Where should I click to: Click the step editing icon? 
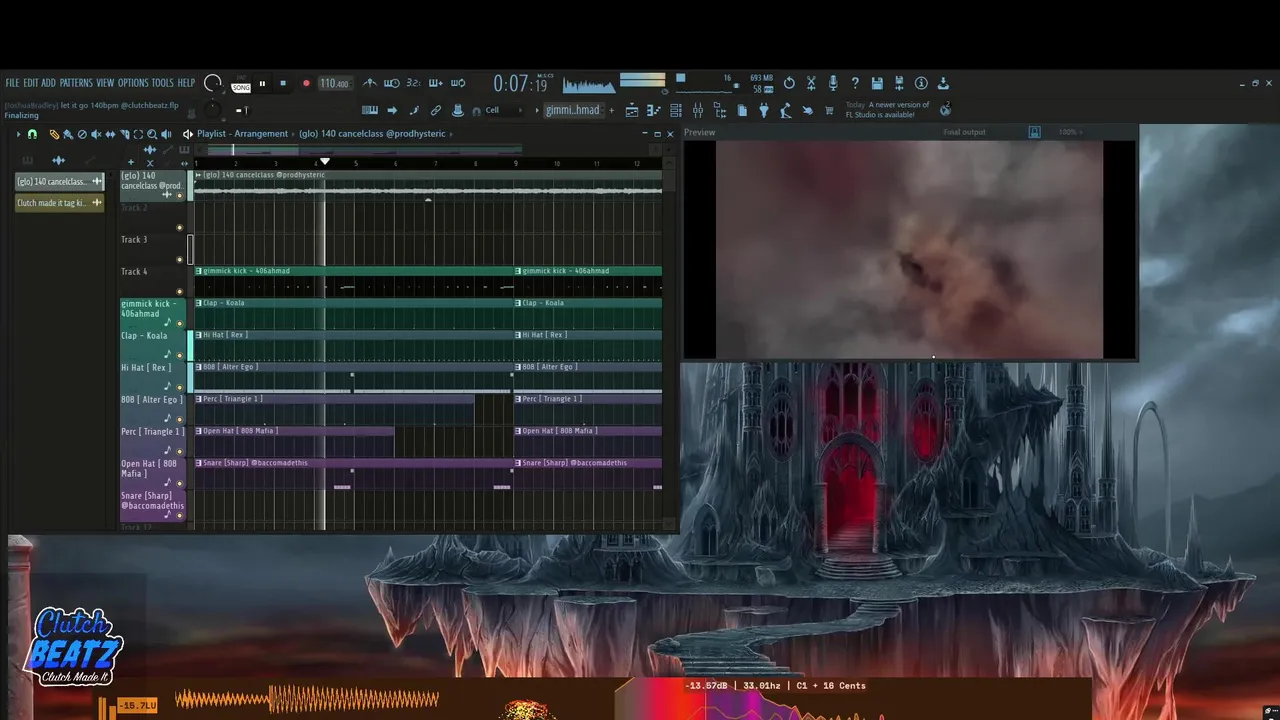pyautogui.click(x=414, y=110)
